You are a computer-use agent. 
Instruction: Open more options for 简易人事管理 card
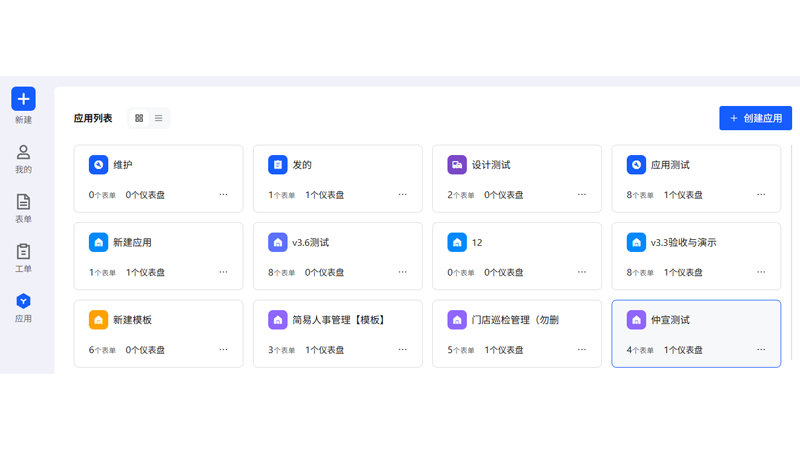pos(403,349)
